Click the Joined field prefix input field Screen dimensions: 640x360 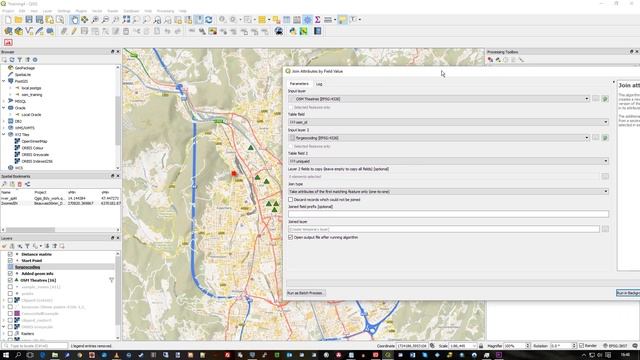tap(448, 214)
